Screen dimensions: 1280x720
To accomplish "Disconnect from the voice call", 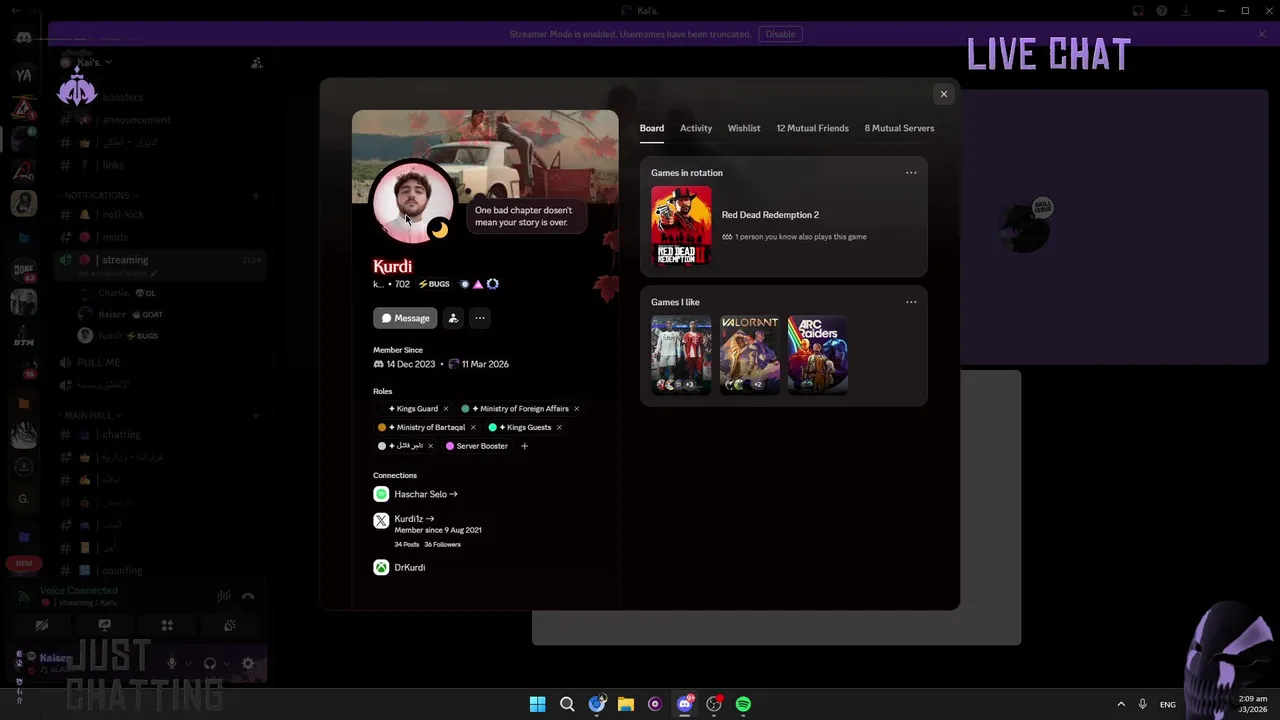I will pyautogui.click(x=248, y=597).
